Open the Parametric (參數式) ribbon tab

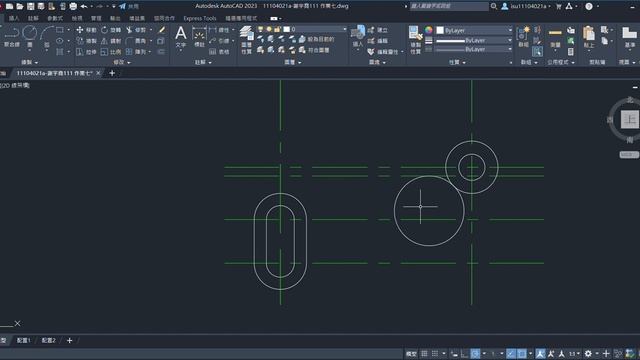pyautogui.click(x=55, y=18)
